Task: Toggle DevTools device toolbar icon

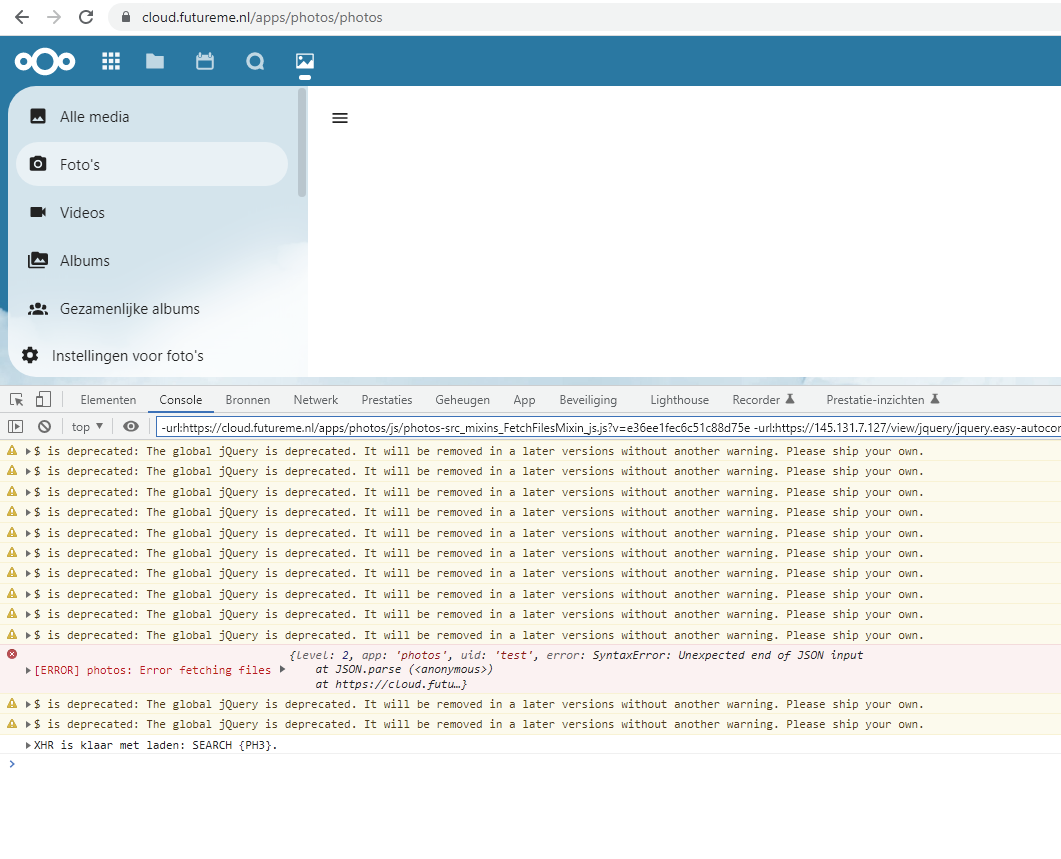Action: (x=43, y=399)
